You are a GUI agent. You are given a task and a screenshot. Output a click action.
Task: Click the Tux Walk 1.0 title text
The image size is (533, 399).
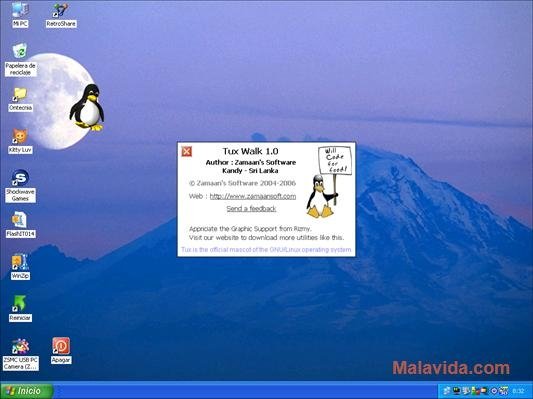point(251,151)
